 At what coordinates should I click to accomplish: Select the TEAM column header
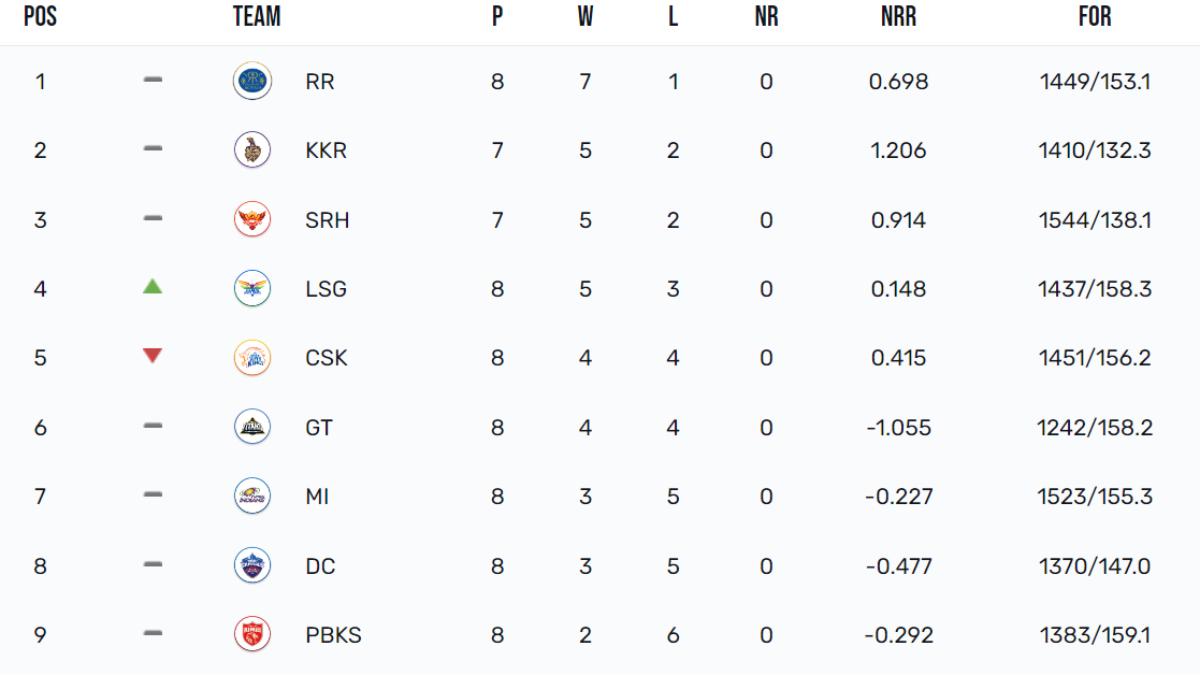pos(257,18)
